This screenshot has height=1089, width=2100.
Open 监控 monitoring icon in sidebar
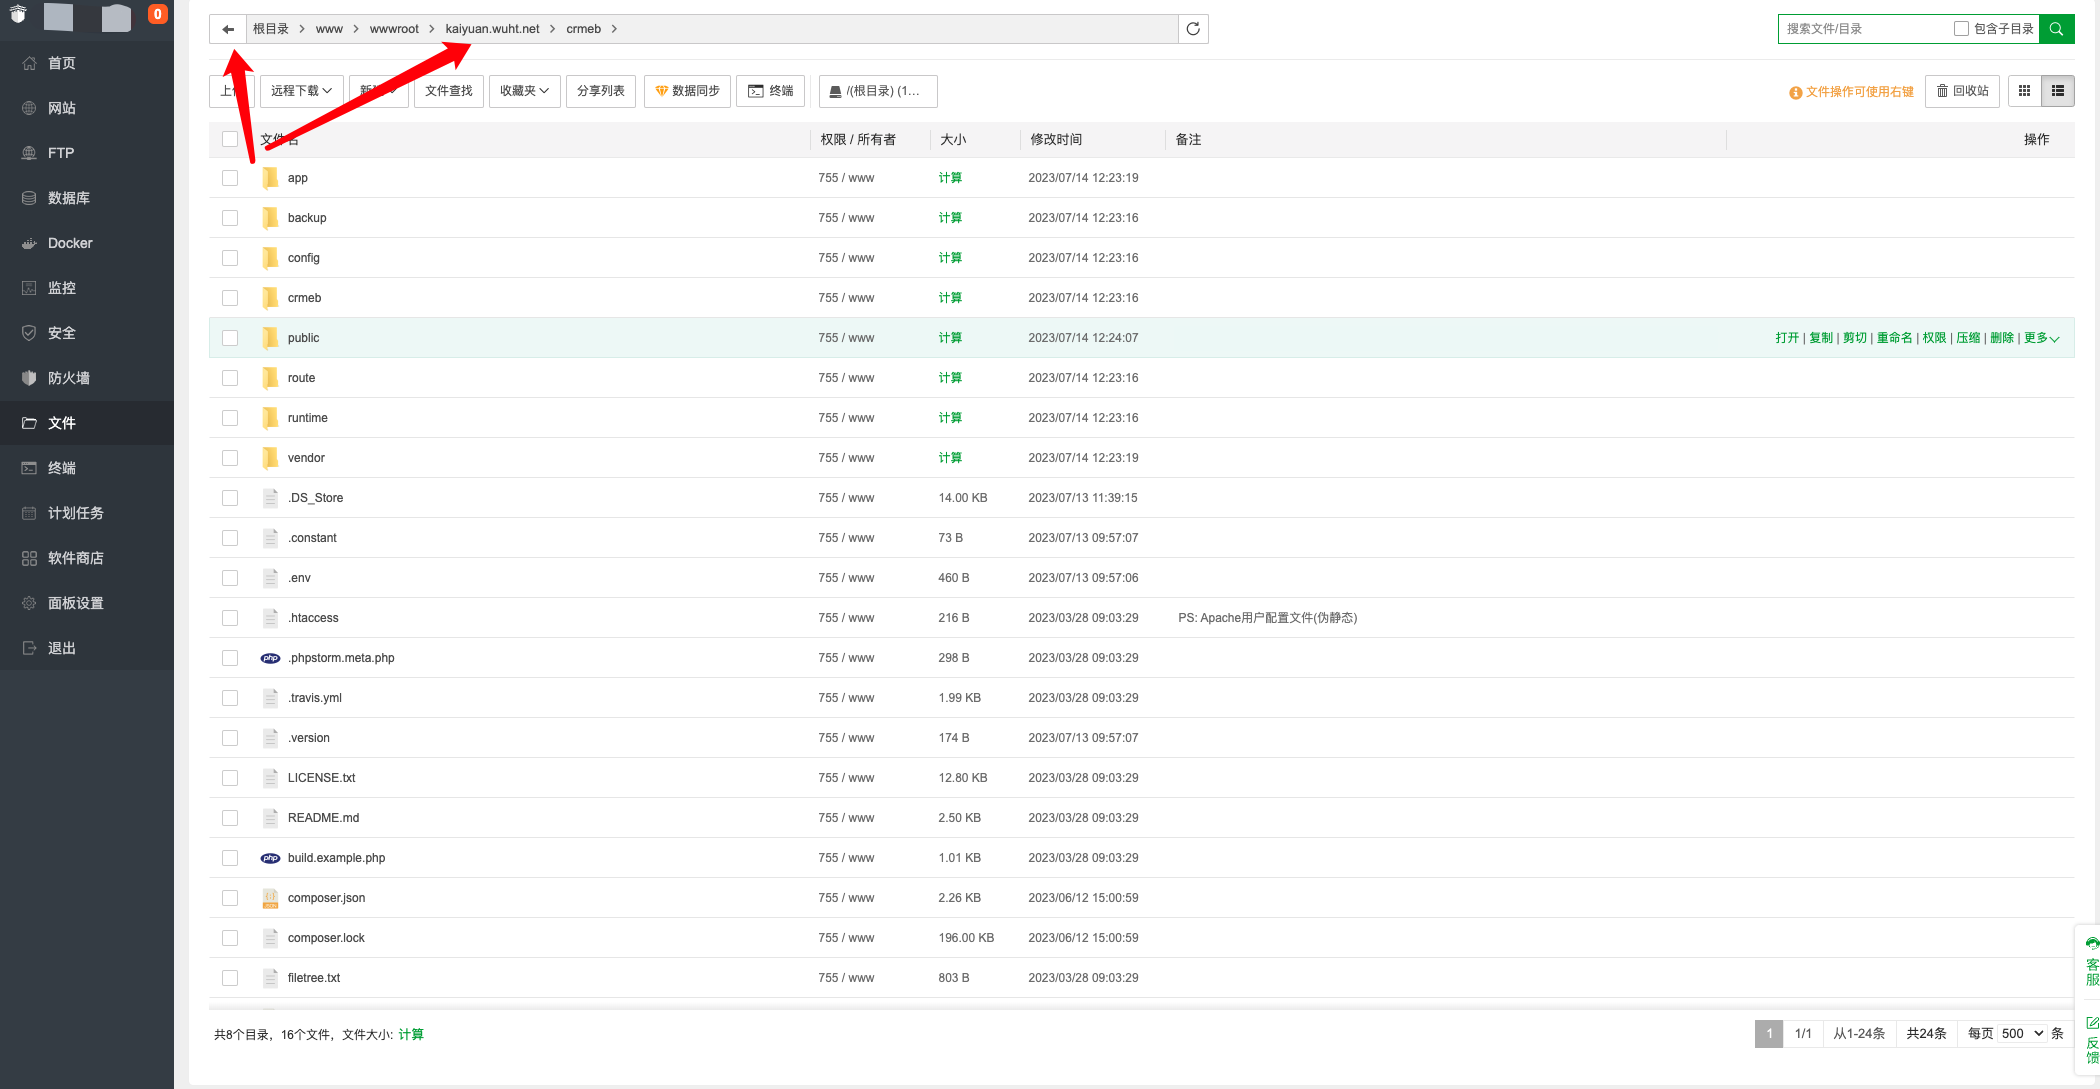coord(29,288)
